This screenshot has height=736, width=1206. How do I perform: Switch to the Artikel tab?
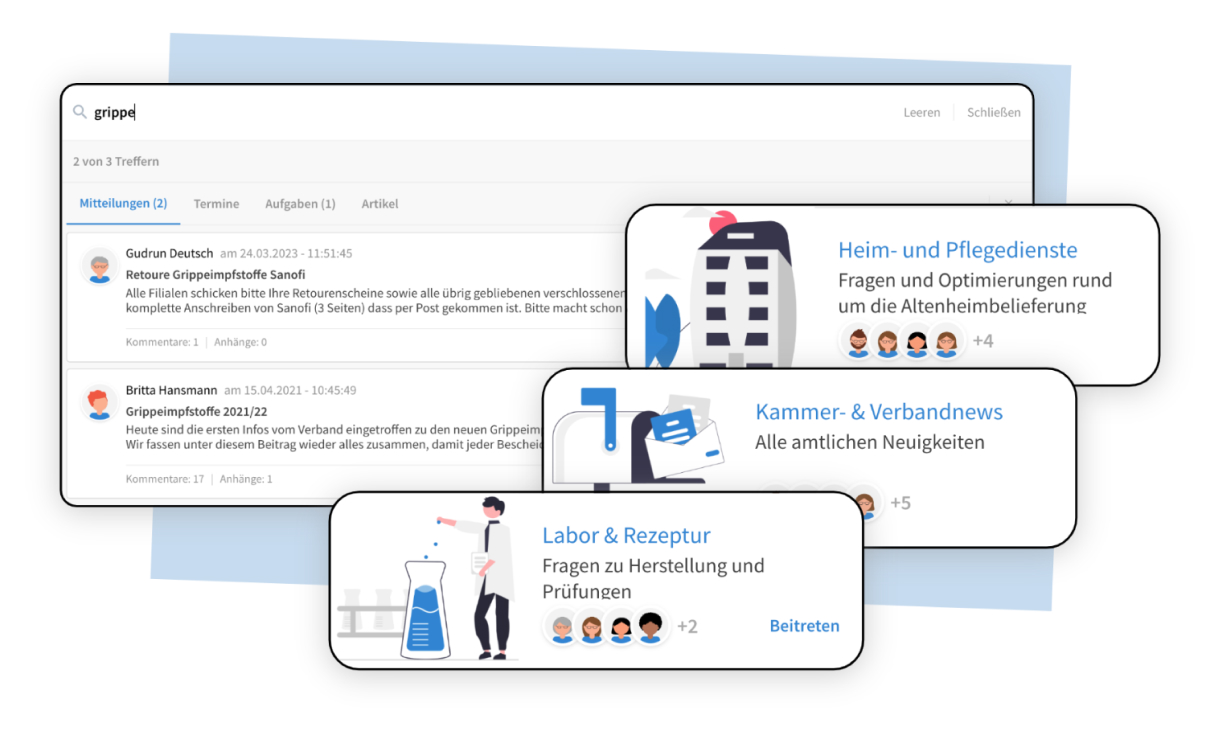[380, 204]
